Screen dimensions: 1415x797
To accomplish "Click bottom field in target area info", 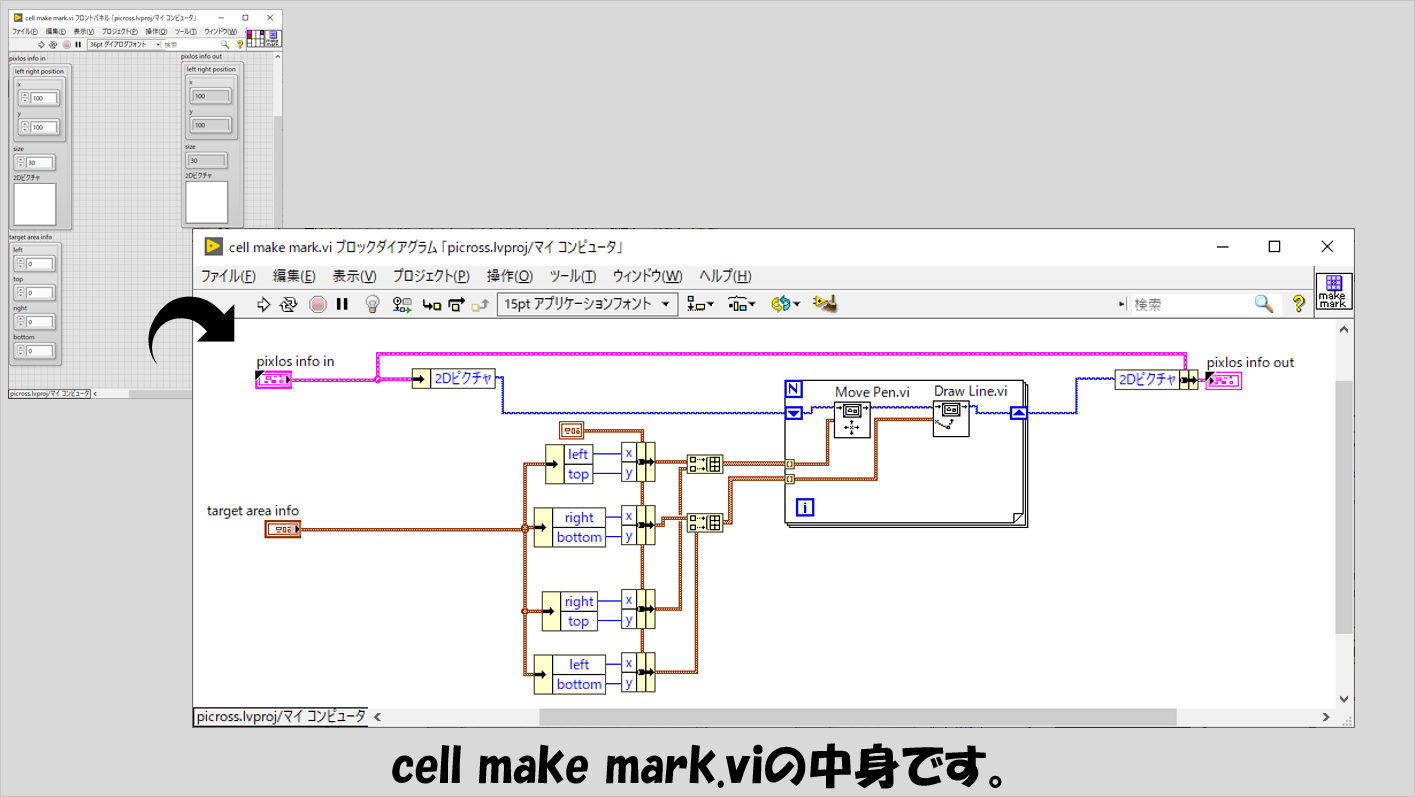I will (x=39, y=351).
